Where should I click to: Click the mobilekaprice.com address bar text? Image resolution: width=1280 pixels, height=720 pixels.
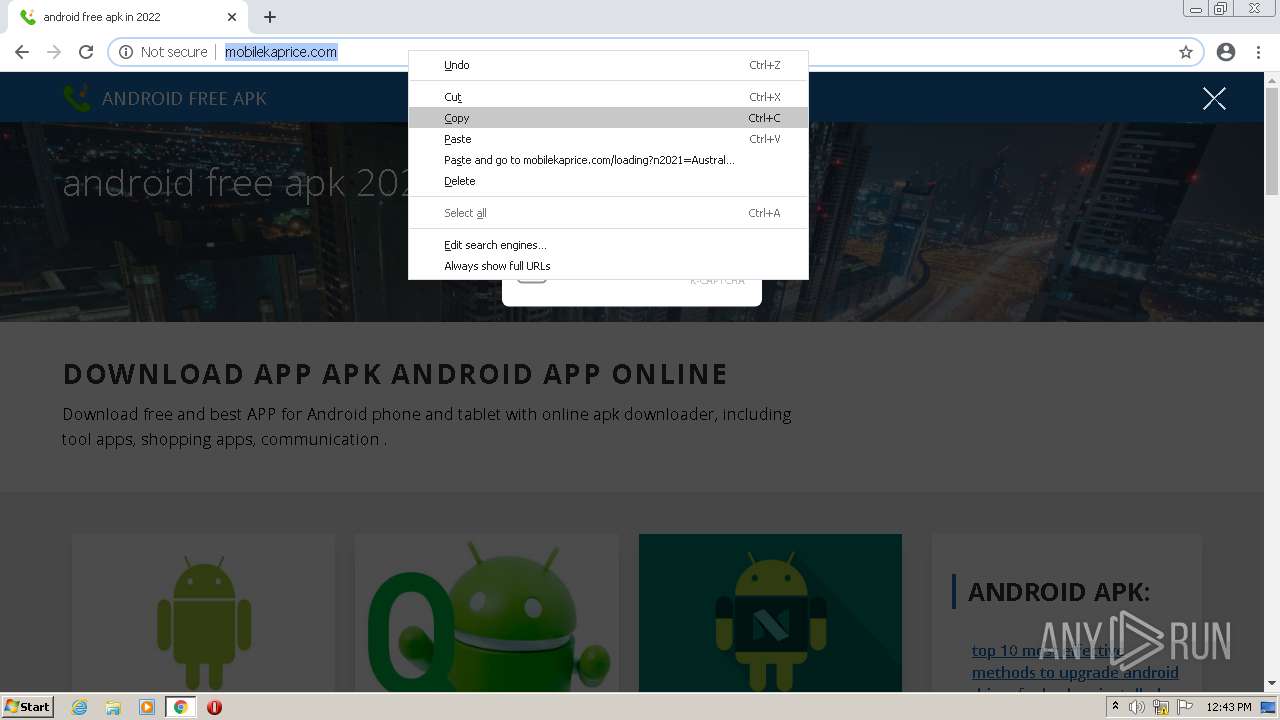pyautogui.click(x=281, y=52)
